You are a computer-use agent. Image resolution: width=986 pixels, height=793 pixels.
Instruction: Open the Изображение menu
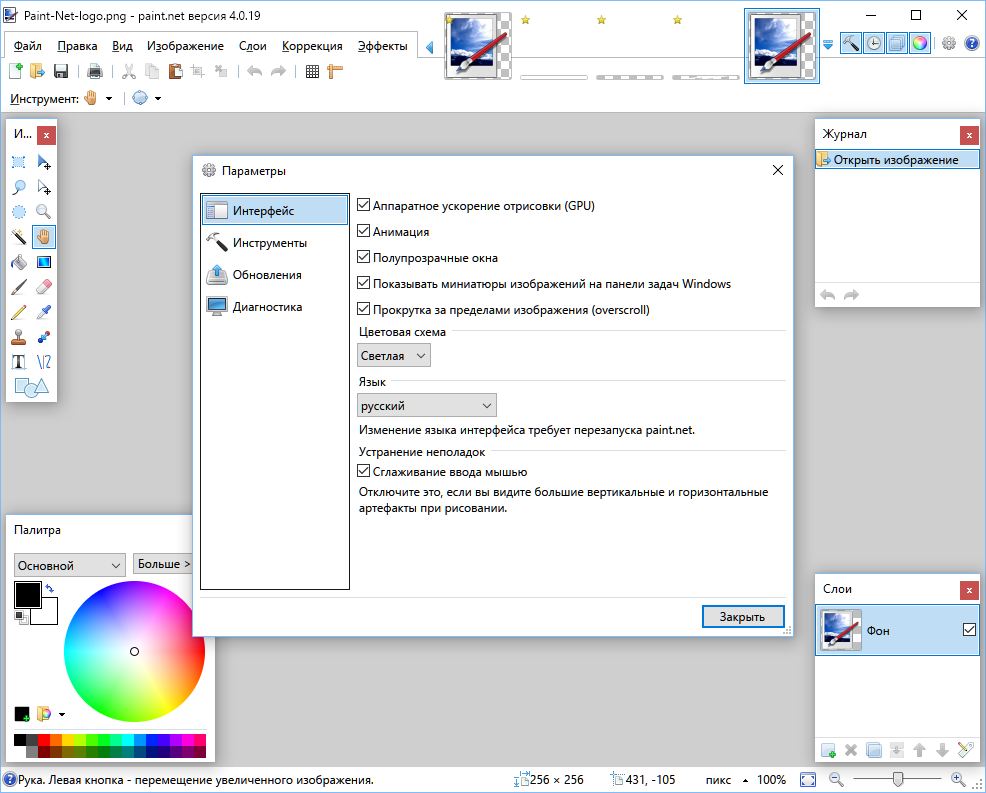[186, 46]
